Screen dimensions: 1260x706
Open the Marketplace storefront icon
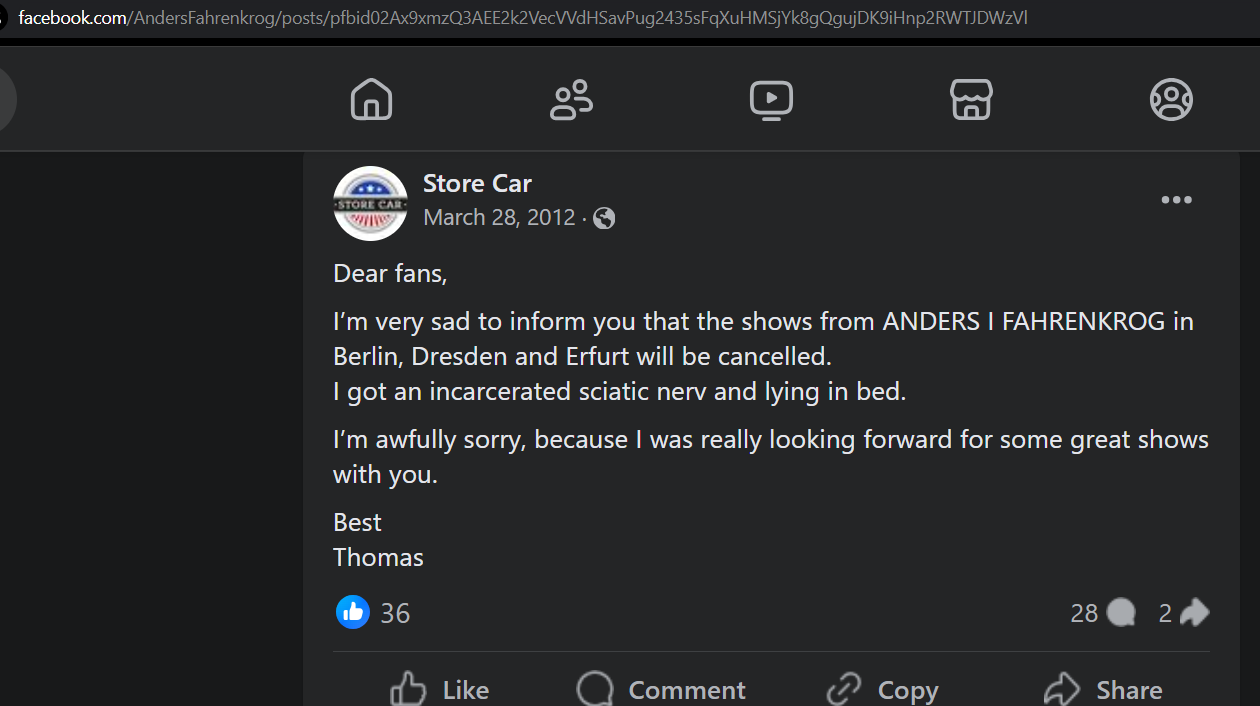coord(971,99)
